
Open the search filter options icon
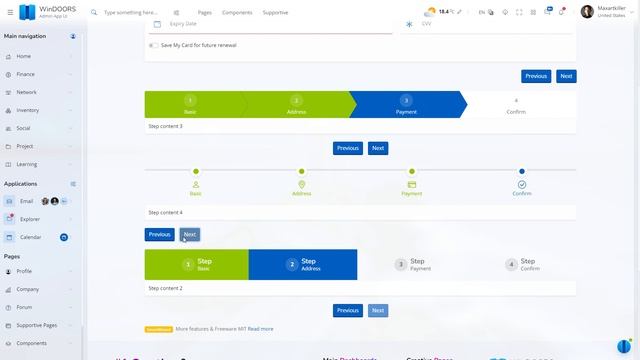[x=176, y=13]
